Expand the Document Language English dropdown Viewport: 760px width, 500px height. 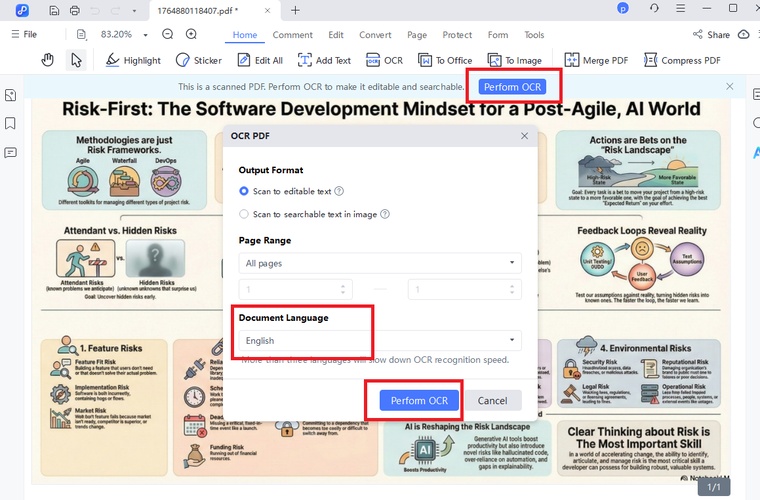click(380, 340)
